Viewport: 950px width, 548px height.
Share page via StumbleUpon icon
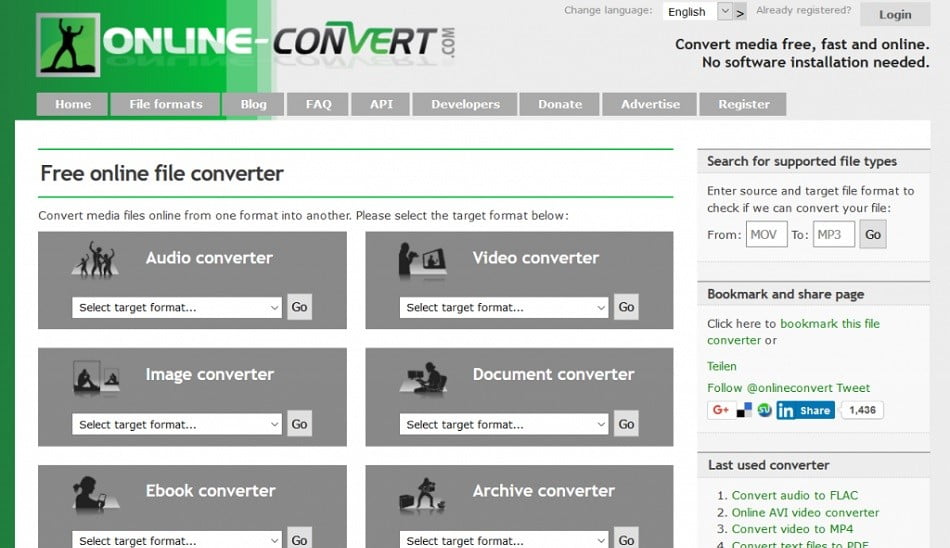(x=765, y=410)
